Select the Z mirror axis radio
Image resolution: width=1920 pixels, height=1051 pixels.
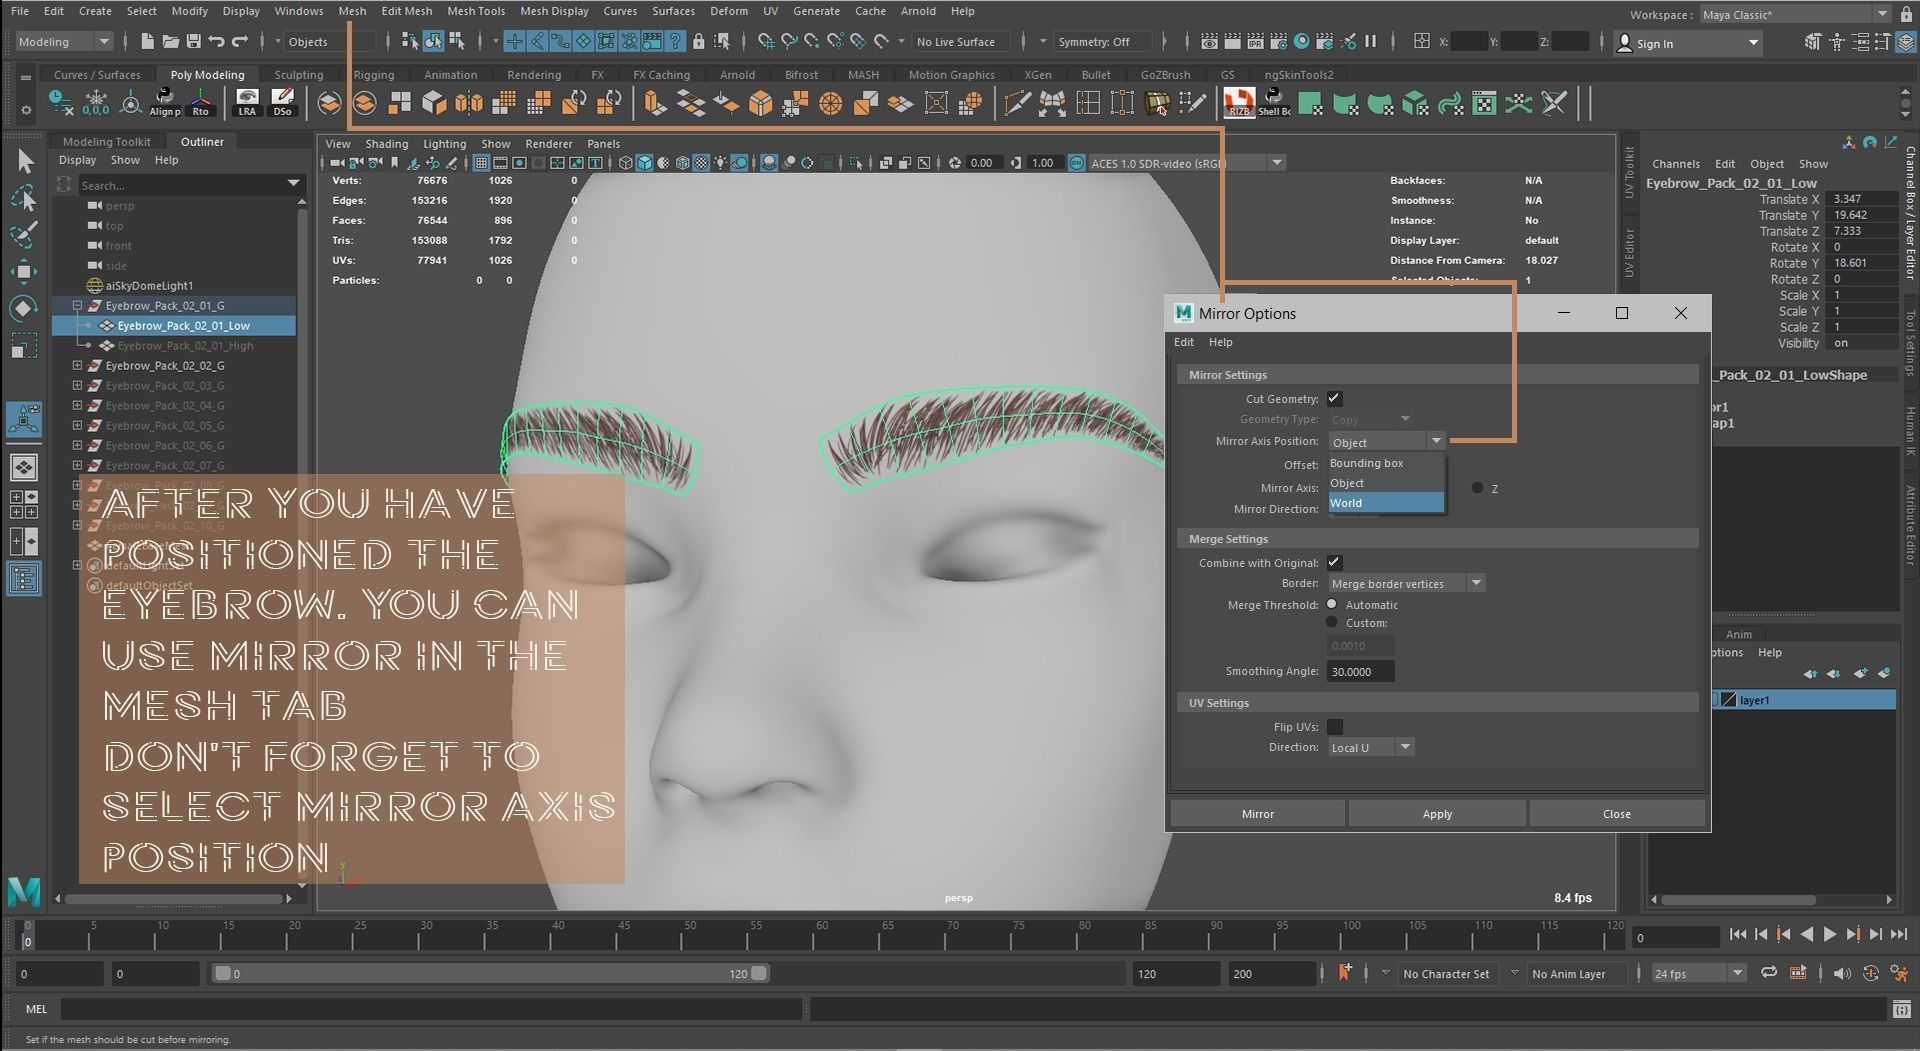[x=1477, y=488]
